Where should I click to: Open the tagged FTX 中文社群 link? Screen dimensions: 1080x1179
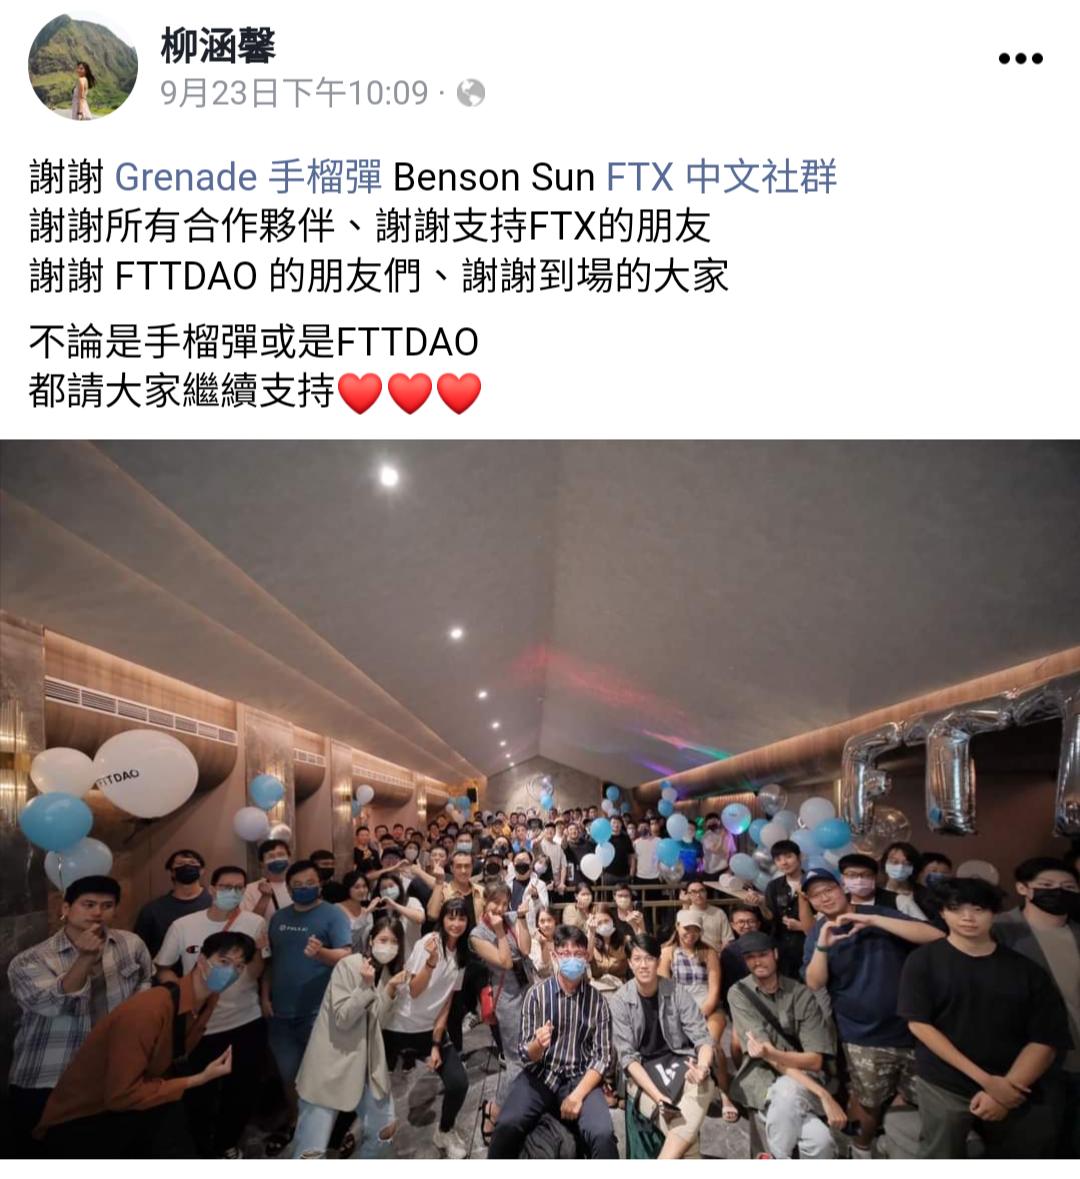pyautogui.click(x=721, y=177)
